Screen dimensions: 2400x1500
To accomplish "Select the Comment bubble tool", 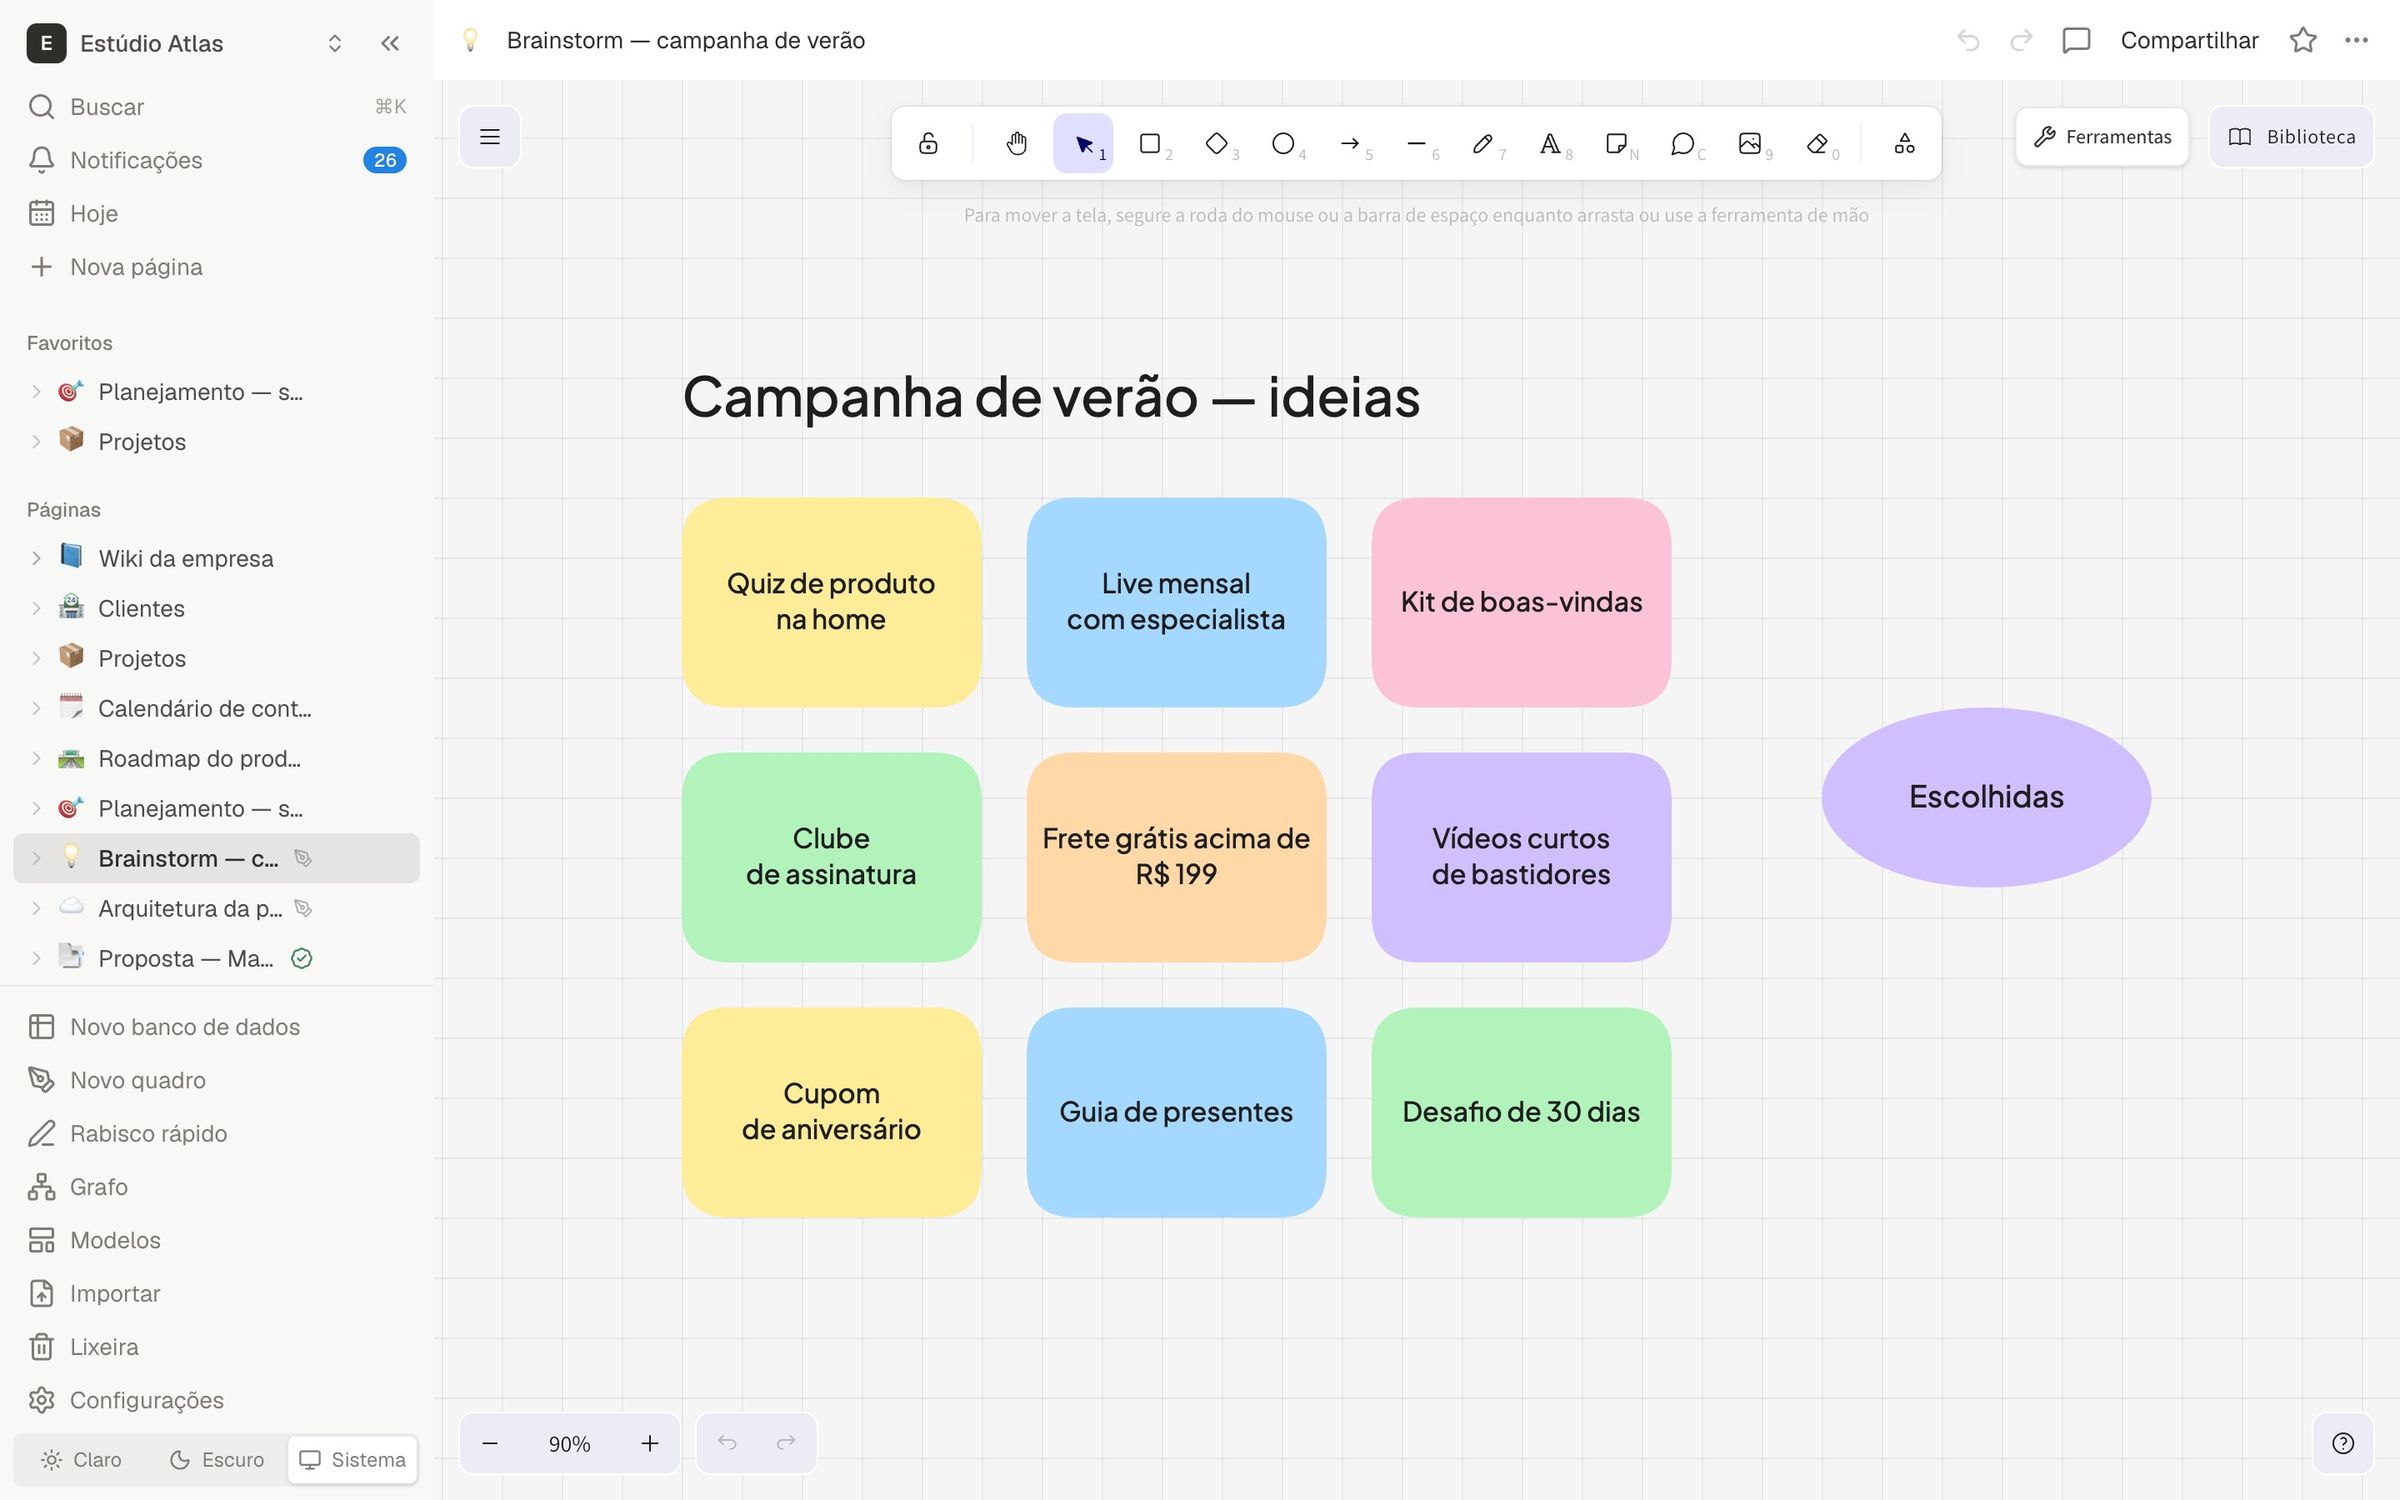I will pyautogui.click(x=1683, y=143).
